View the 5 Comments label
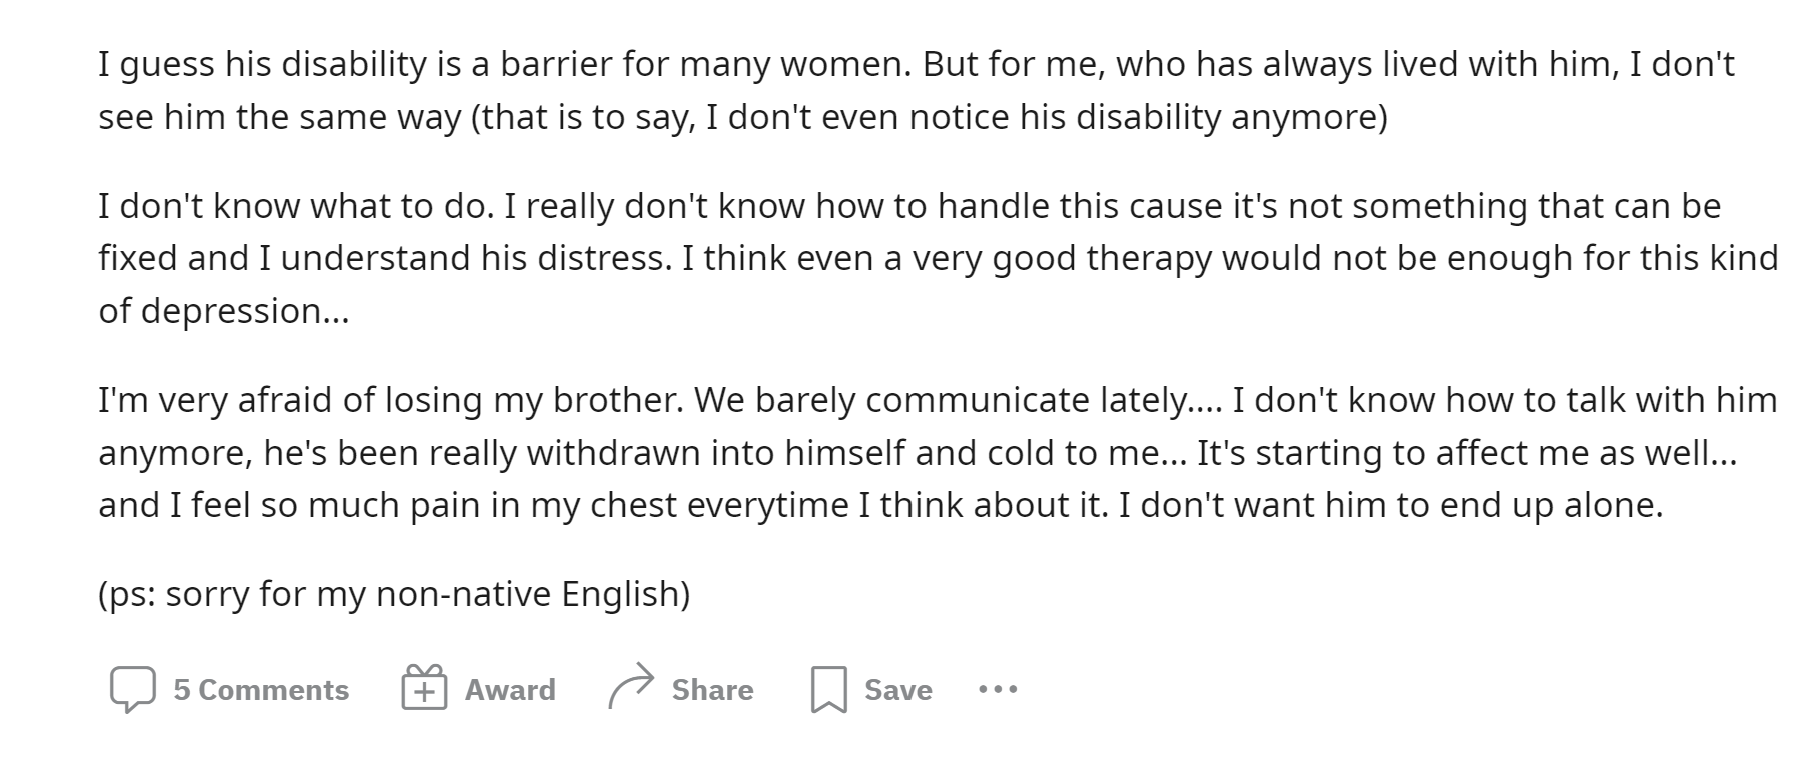1815x775 pixels. point(261,690)
